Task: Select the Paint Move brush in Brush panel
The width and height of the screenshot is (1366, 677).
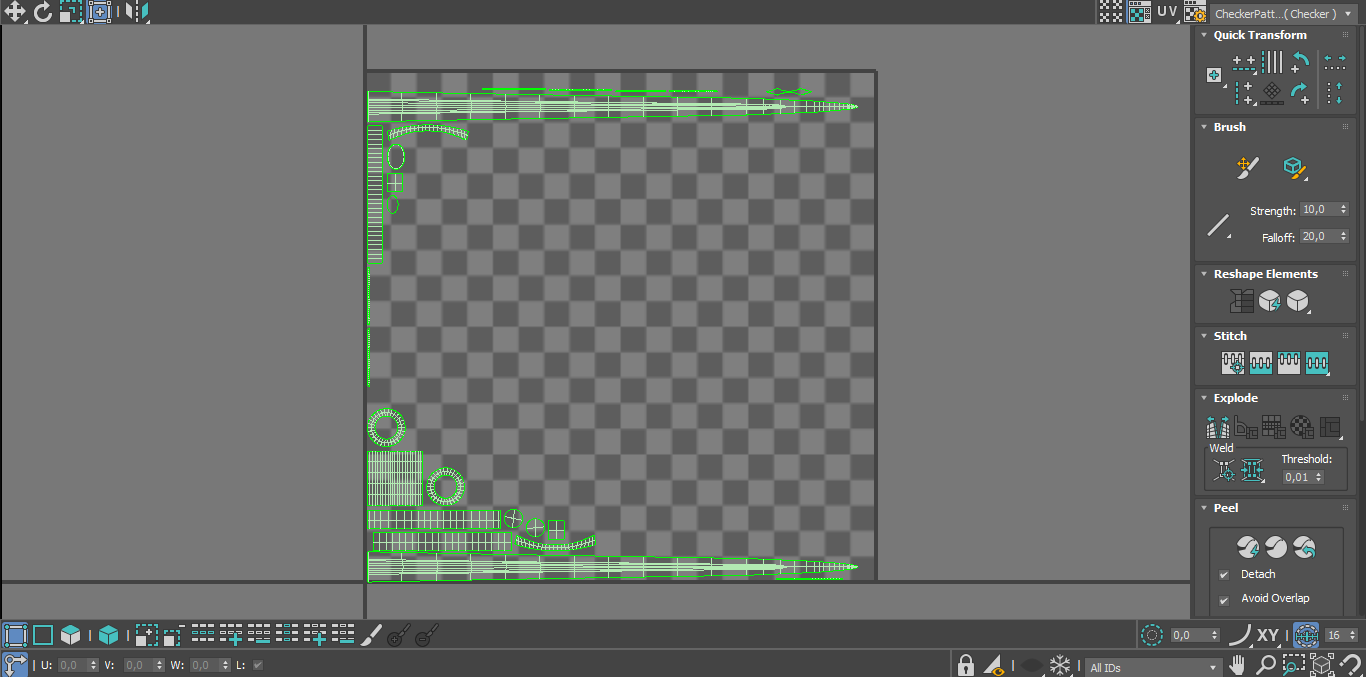Action: pos(1247,167)
